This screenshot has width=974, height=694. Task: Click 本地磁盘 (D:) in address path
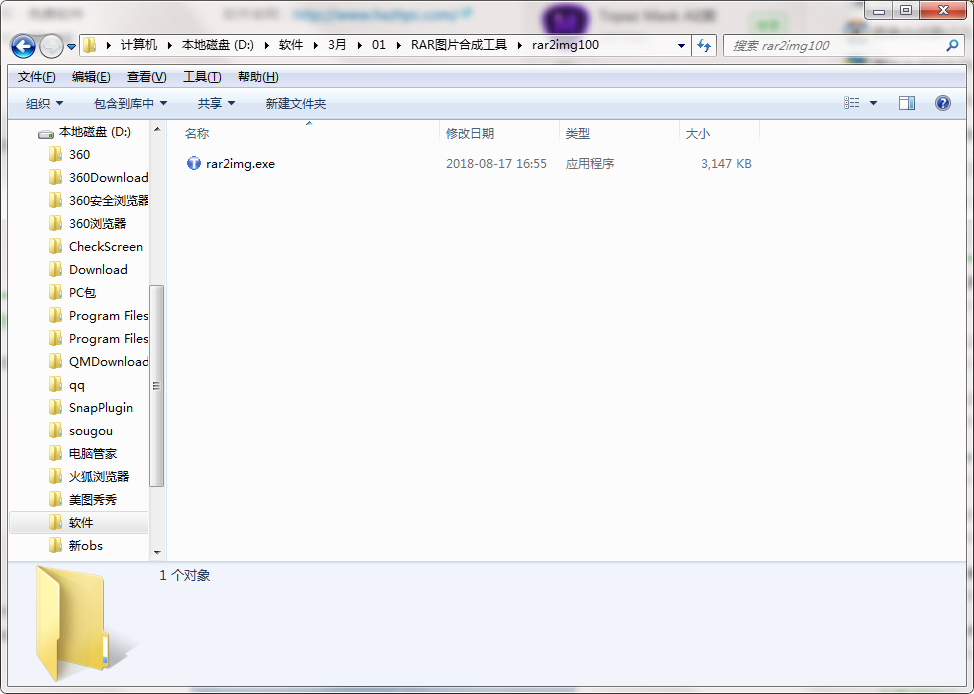(217, 45)
